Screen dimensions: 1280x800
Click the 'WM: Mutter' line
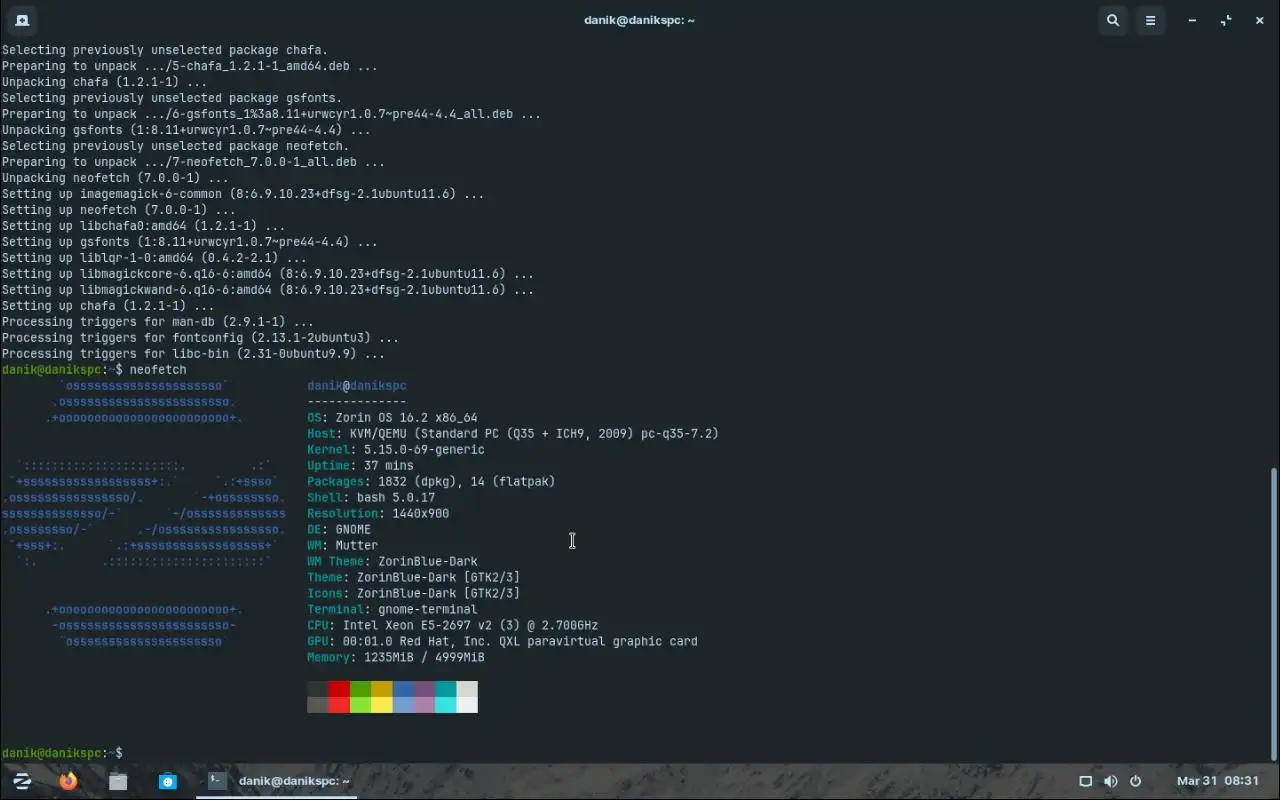[x=342, y=546]
